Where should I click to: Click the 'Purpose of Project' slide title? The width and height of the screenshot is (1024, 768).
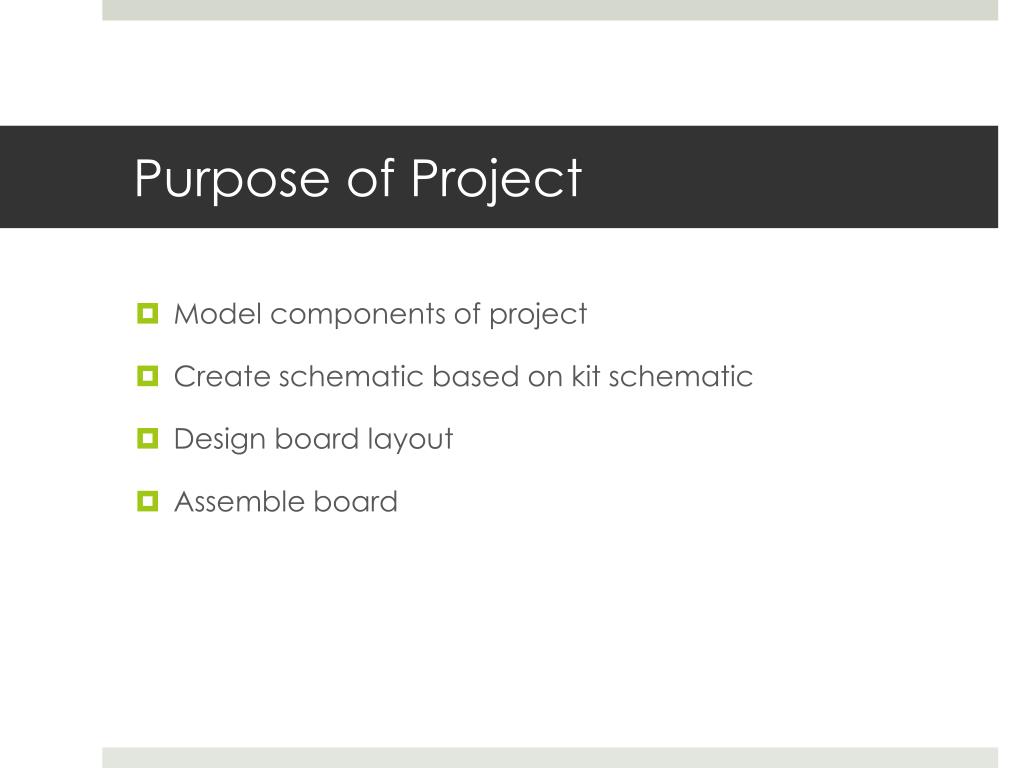coord(358,178)
